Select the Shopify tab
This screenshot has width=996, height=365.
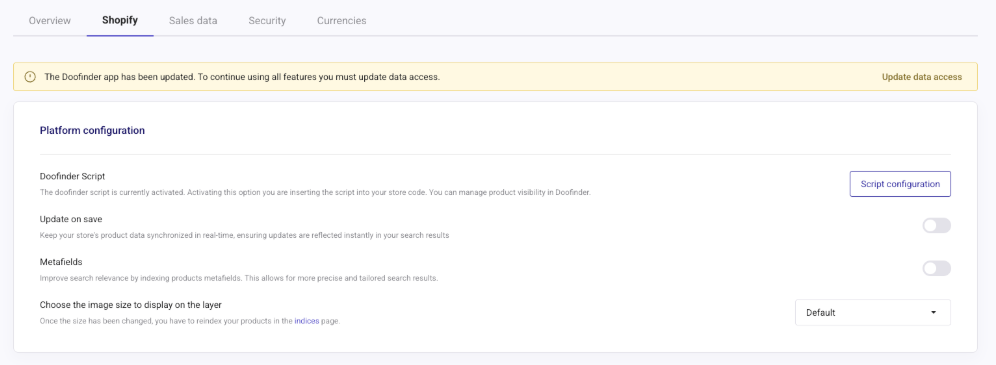(x=119, y=20)
